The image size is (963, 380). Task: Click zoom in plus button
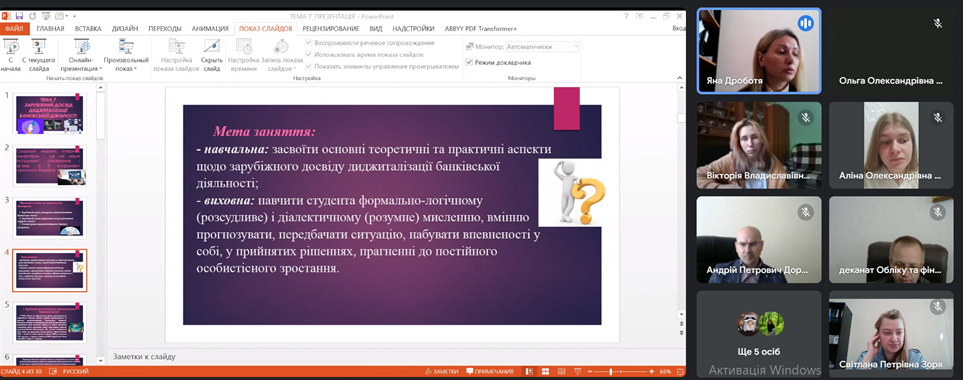coord(652,371)
